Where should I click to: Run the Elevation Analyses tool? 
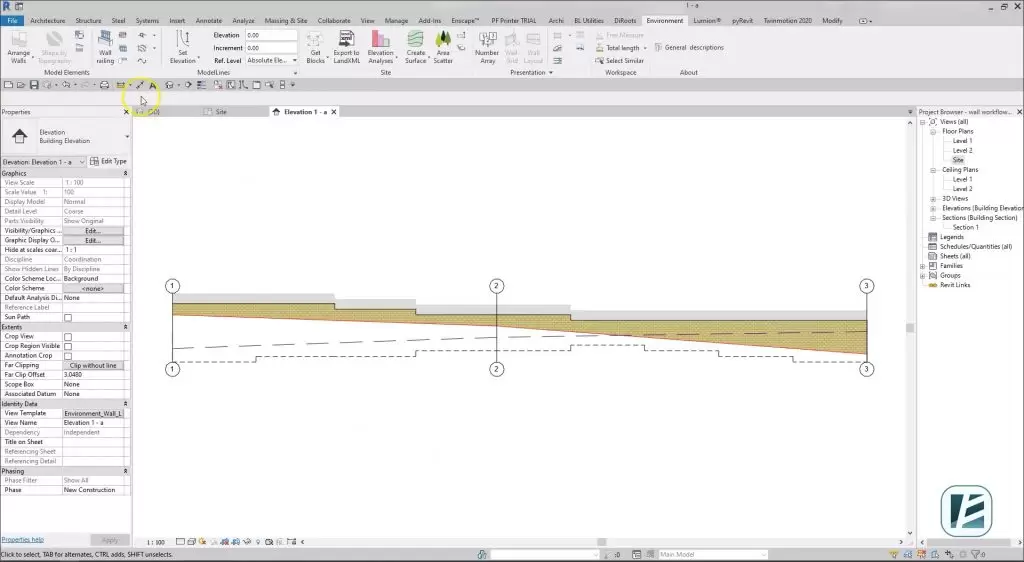380,45
